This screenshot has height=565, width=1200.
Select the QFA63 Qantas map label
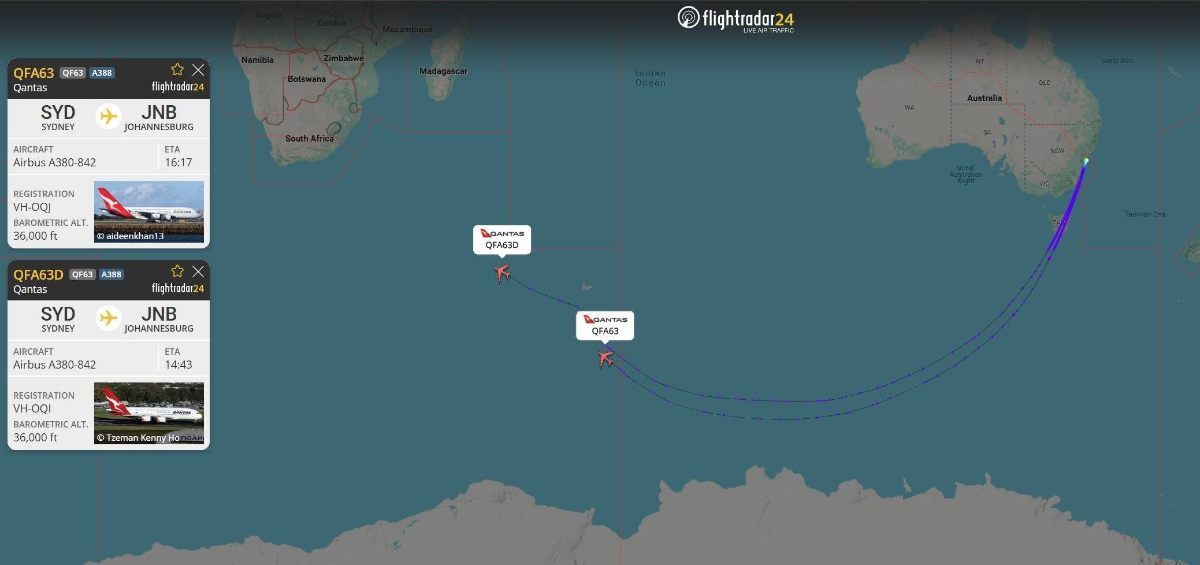click(605, 325)
